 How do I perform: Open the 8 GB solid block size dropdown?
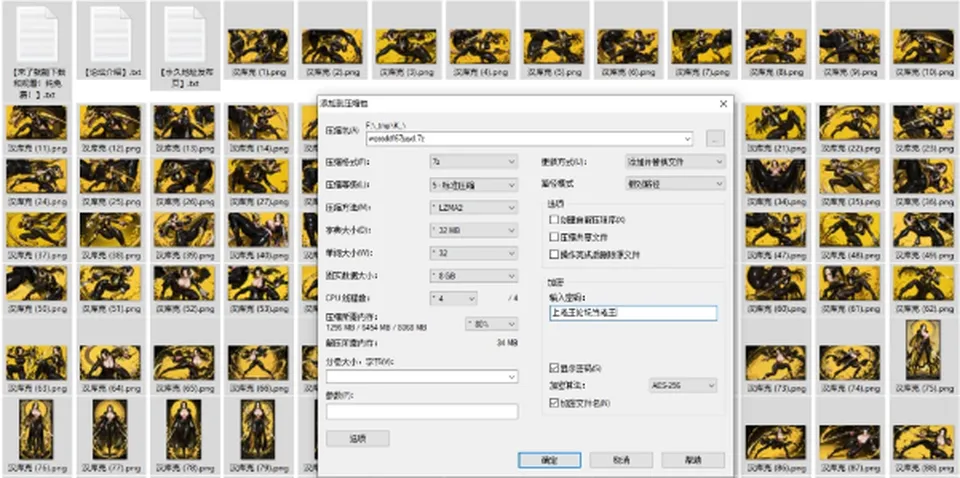point(474,276)
